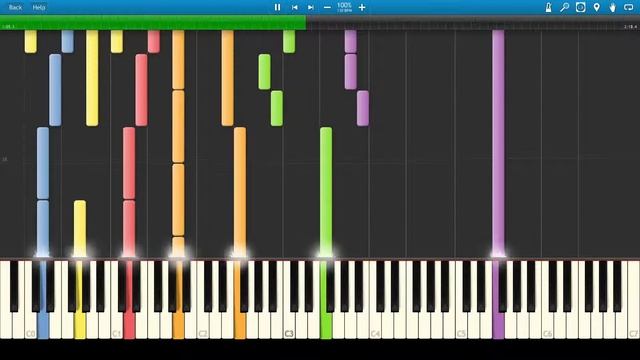
Task: Skip forward to the next section
Action: pos(311,7)
